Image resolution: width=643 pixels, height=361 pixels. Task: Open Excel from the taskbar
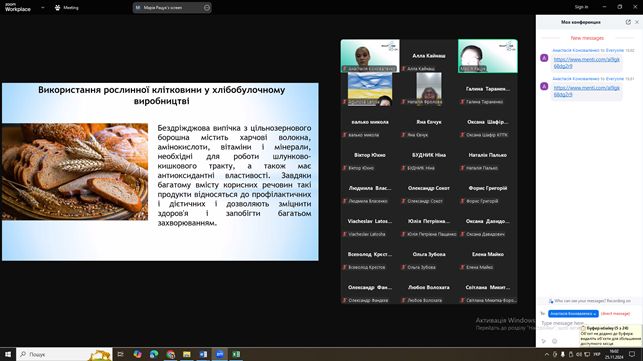236,354
